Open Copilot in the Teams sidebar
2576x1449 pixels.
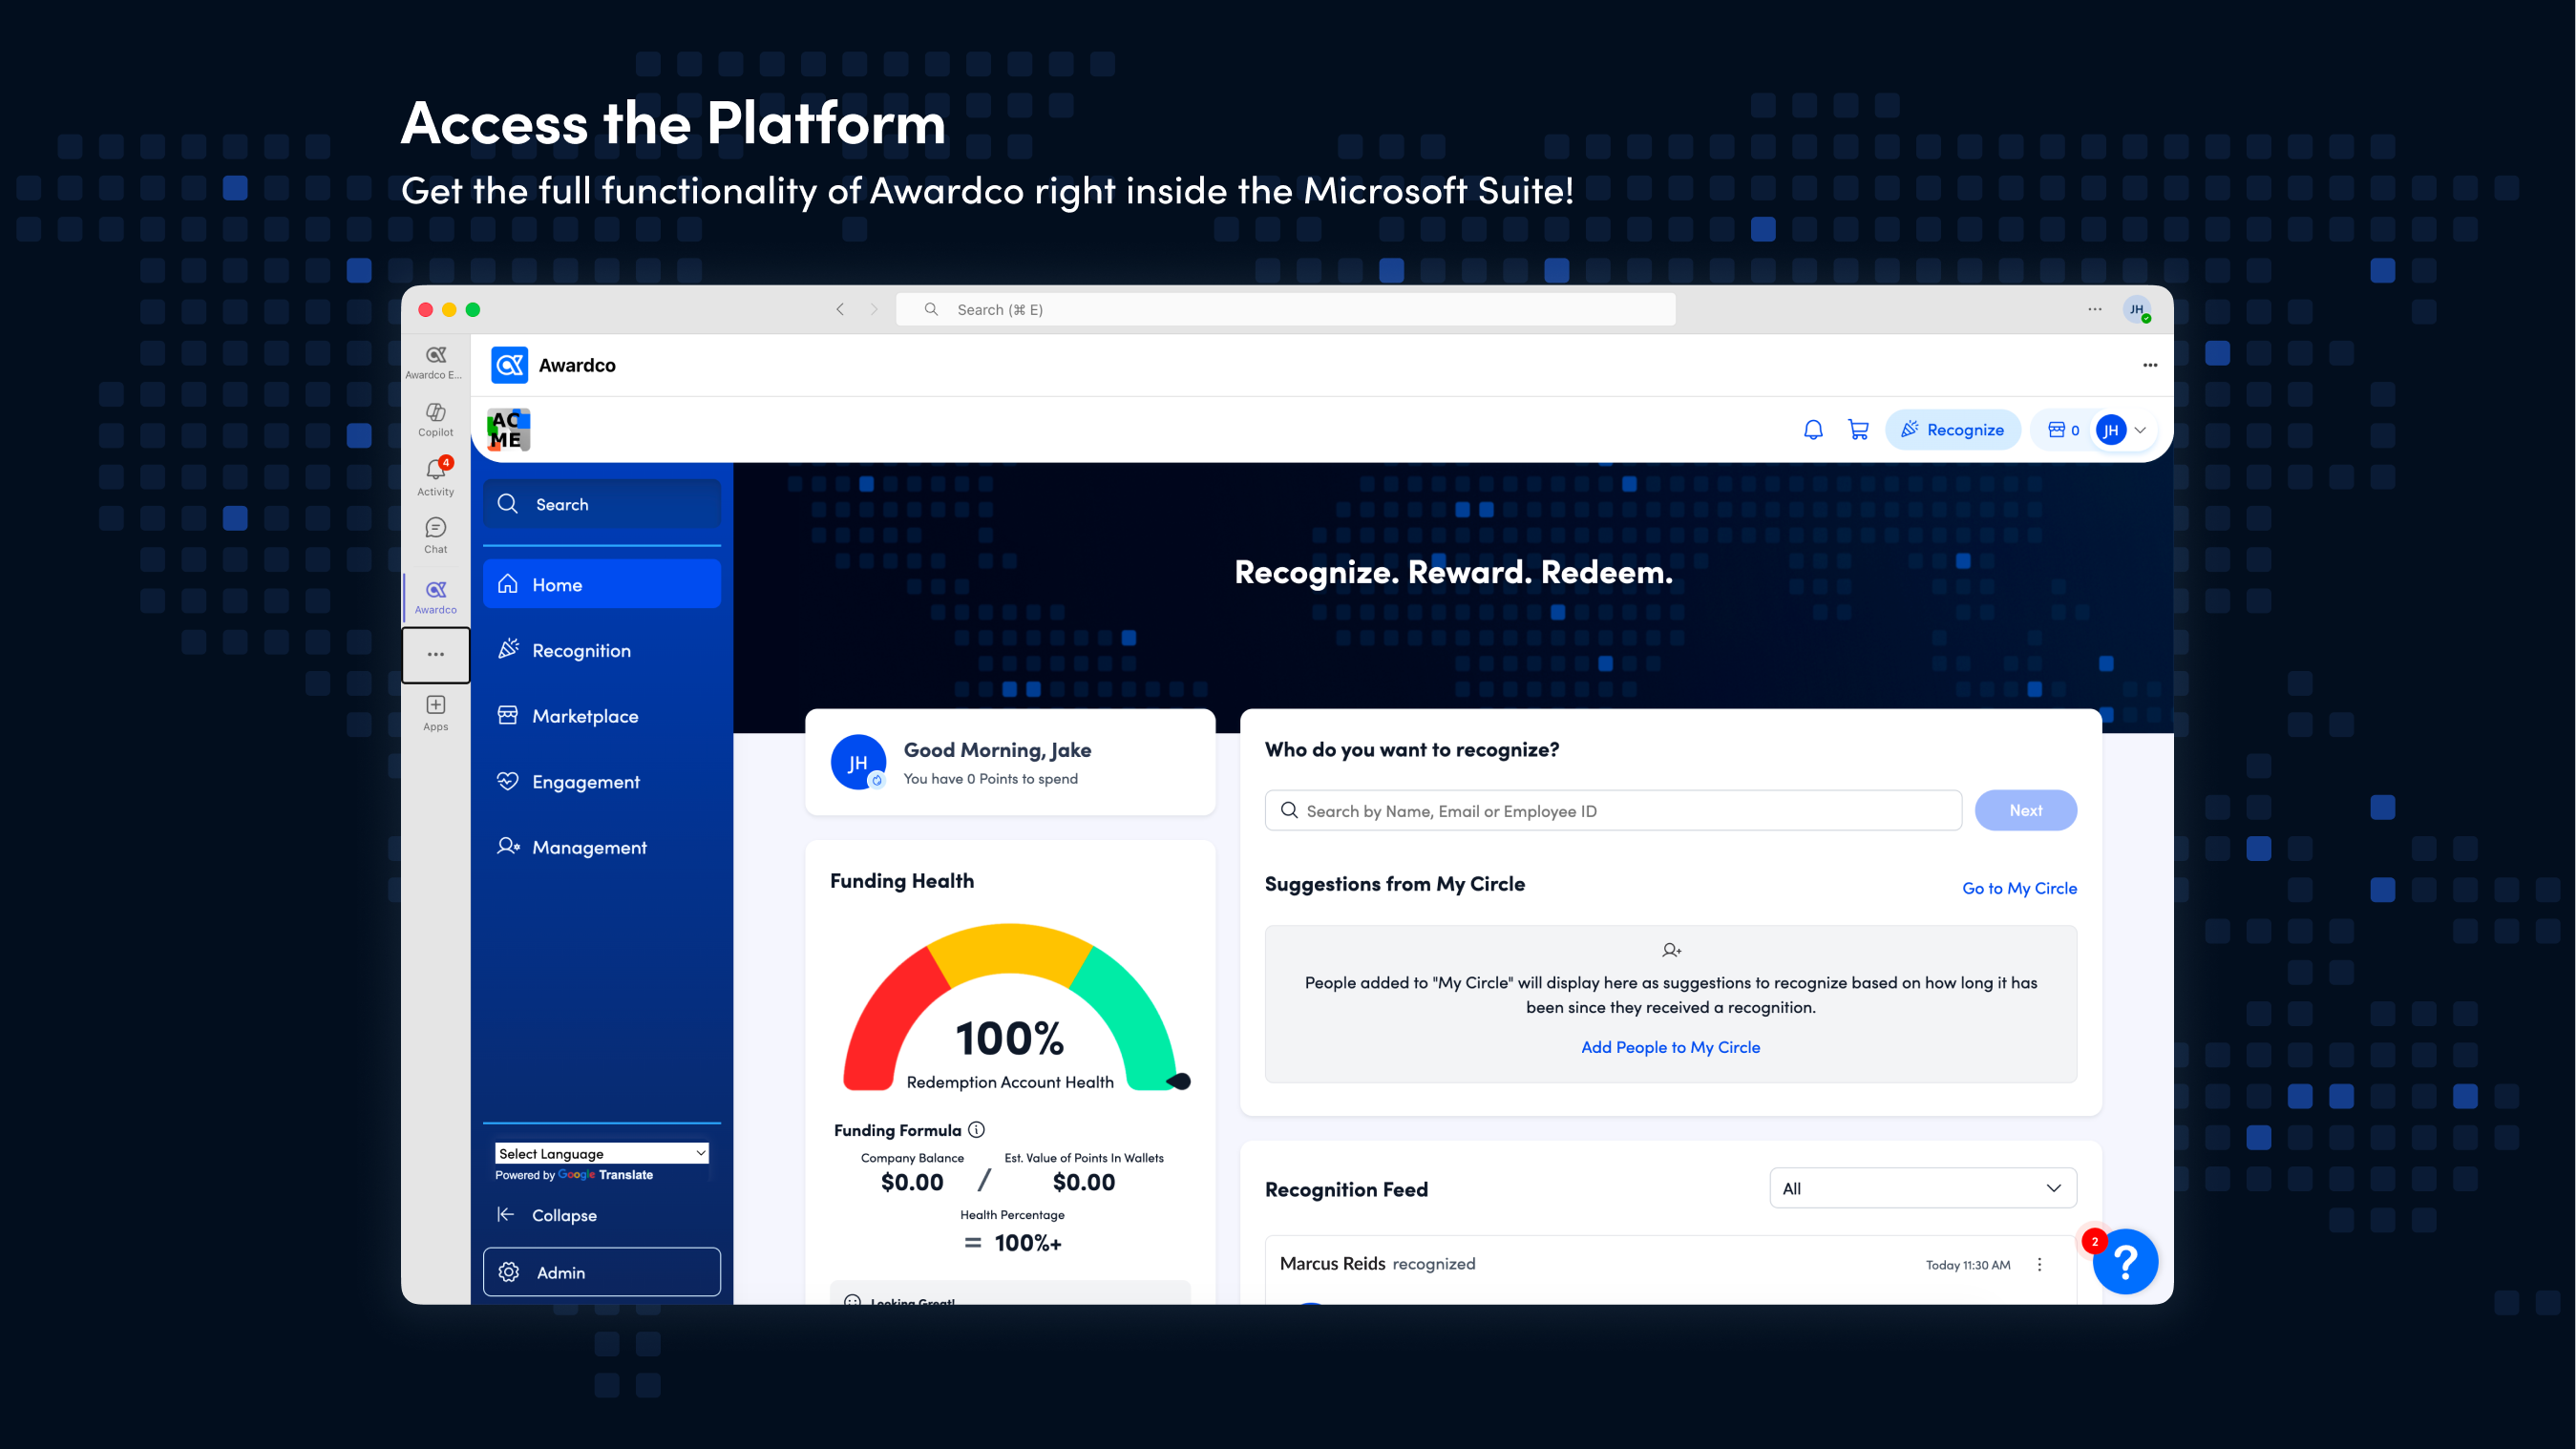point(435,420)
